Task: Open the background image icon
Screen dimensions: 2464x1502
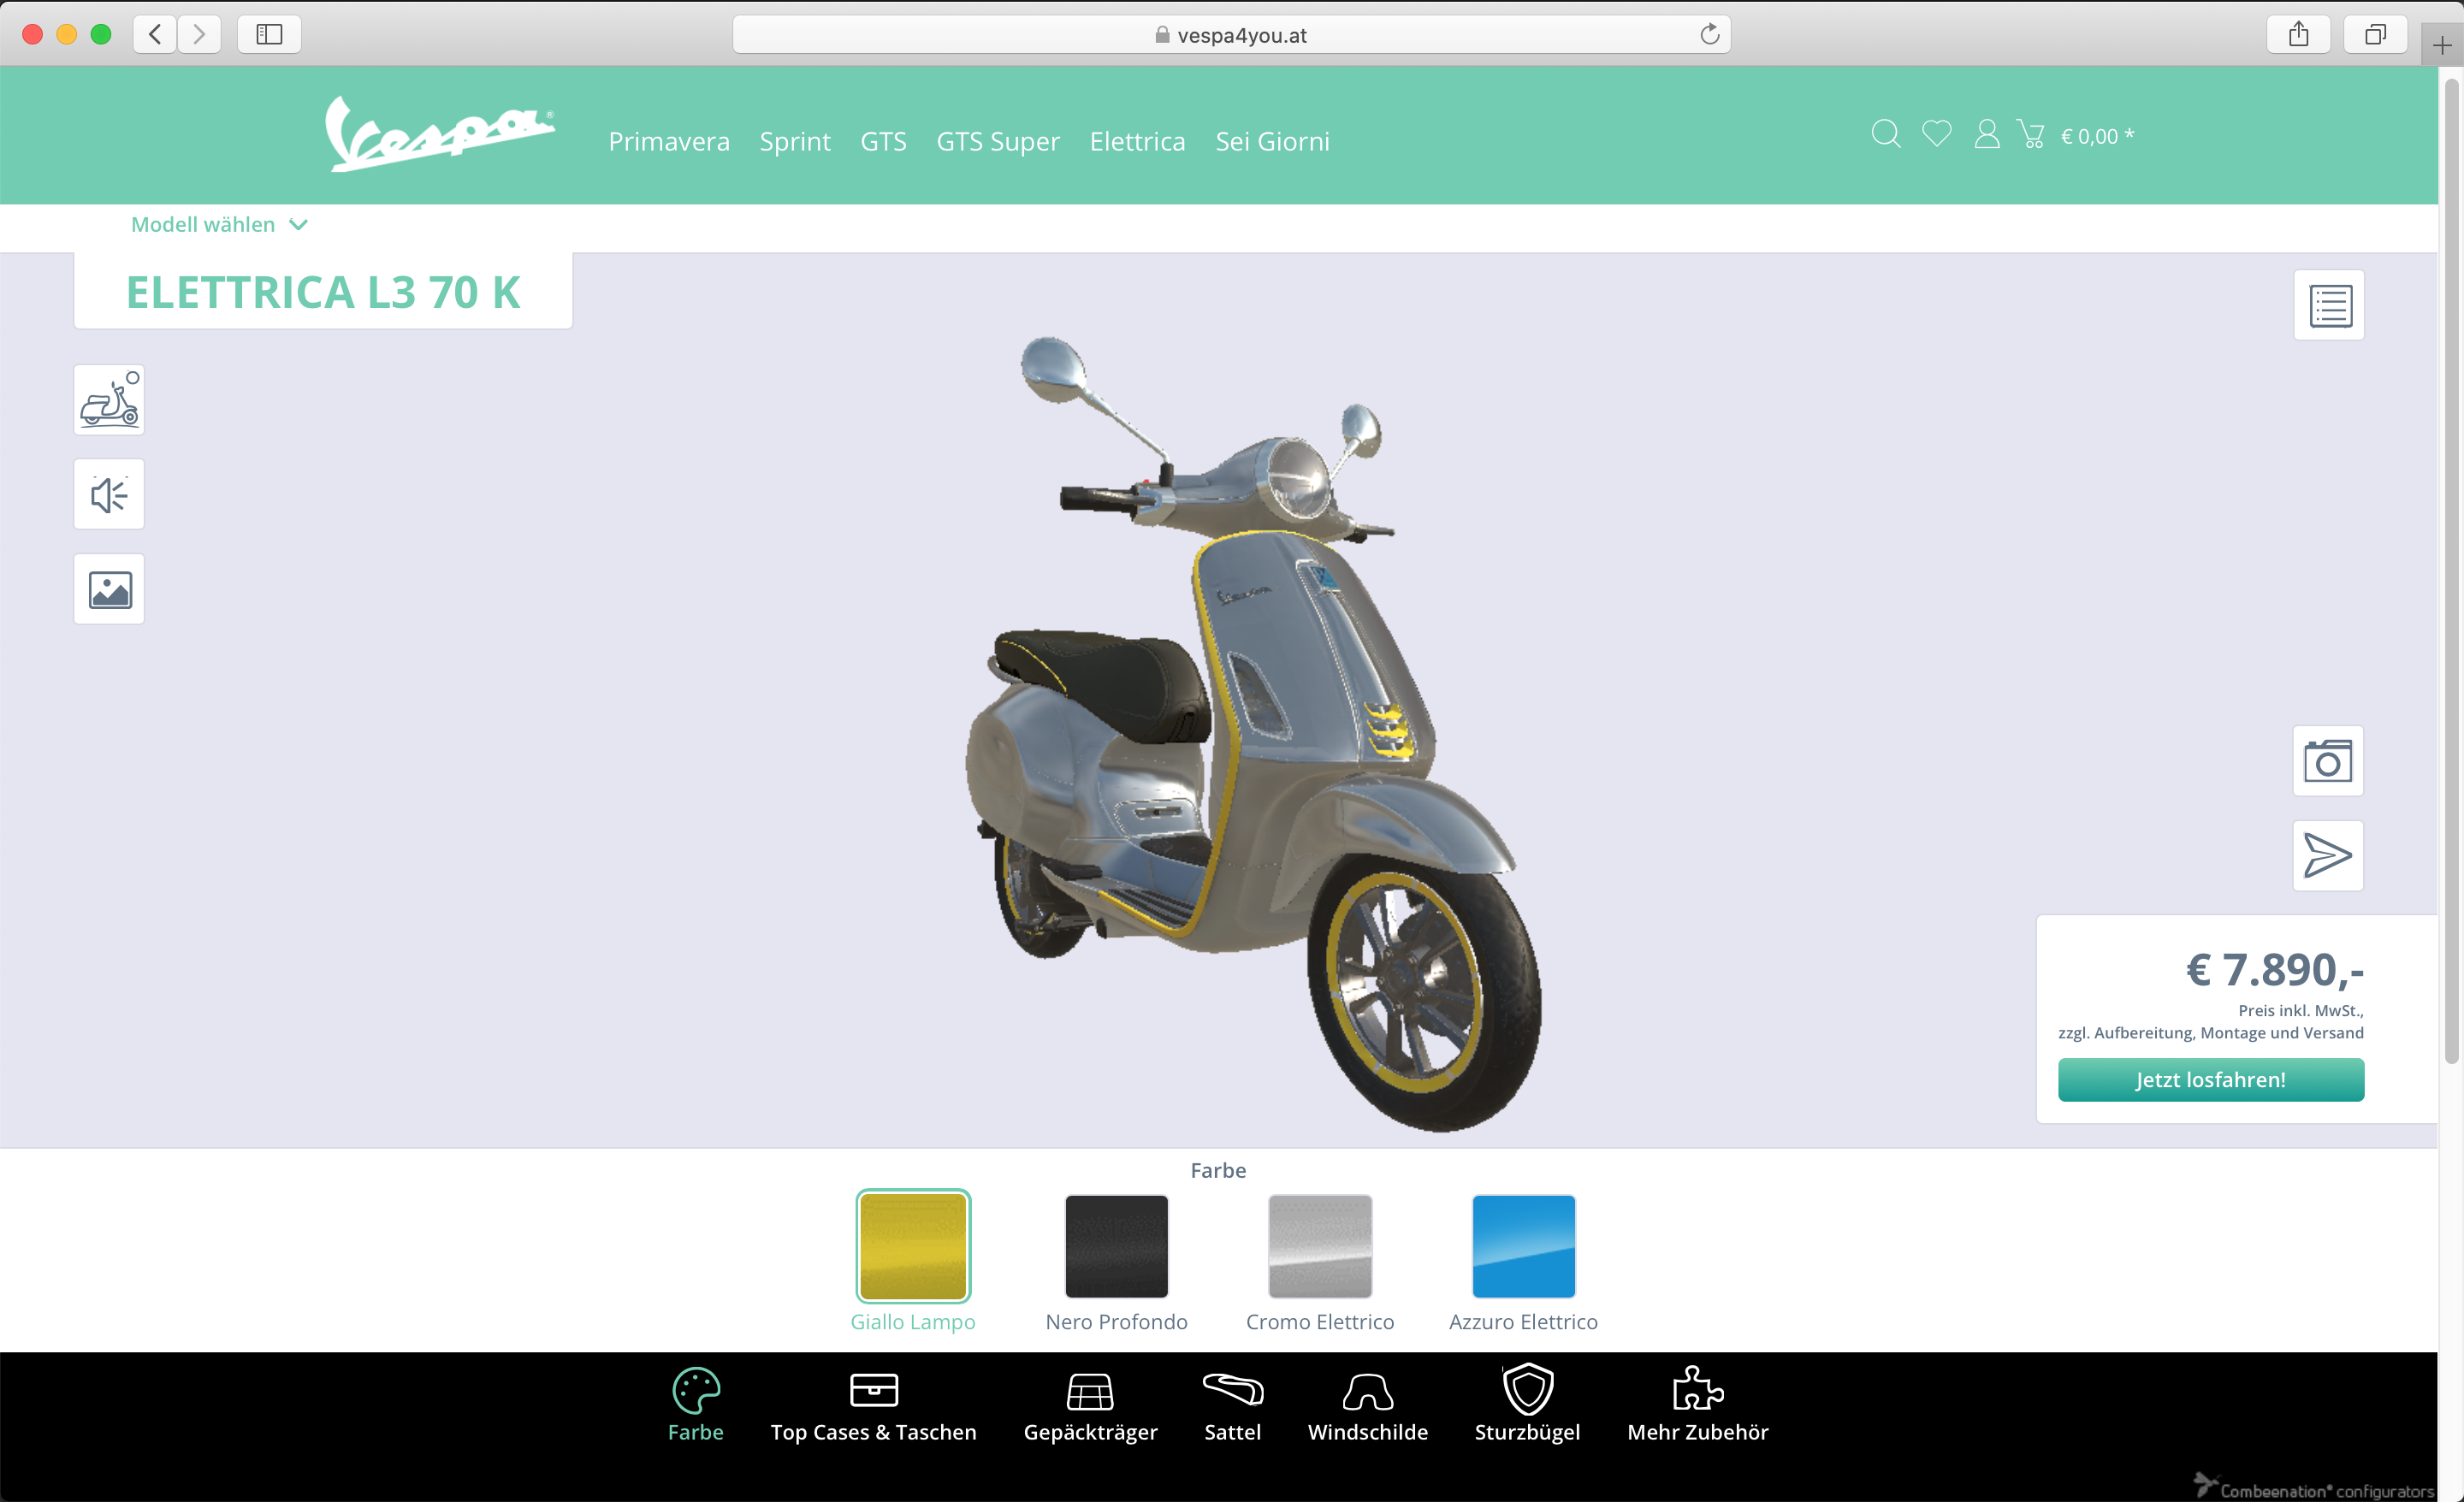Action: [109, 589]
